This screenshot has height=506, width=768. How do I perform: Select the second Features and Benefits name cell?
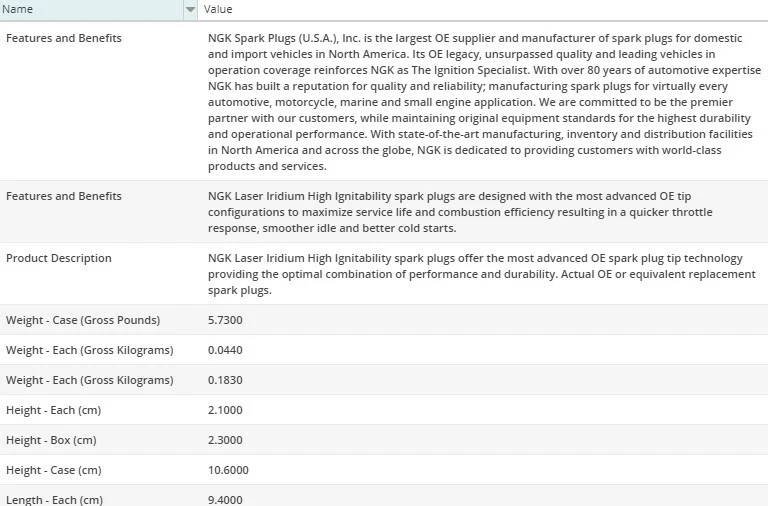64,196
